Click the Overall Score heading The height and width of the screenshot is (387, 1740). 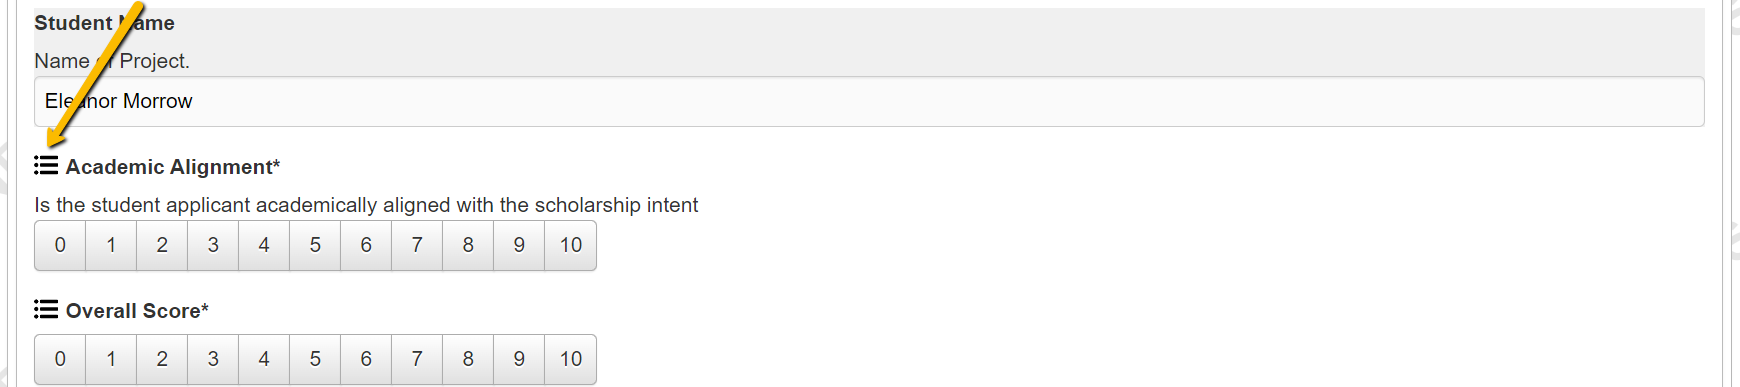coord(137,311)
